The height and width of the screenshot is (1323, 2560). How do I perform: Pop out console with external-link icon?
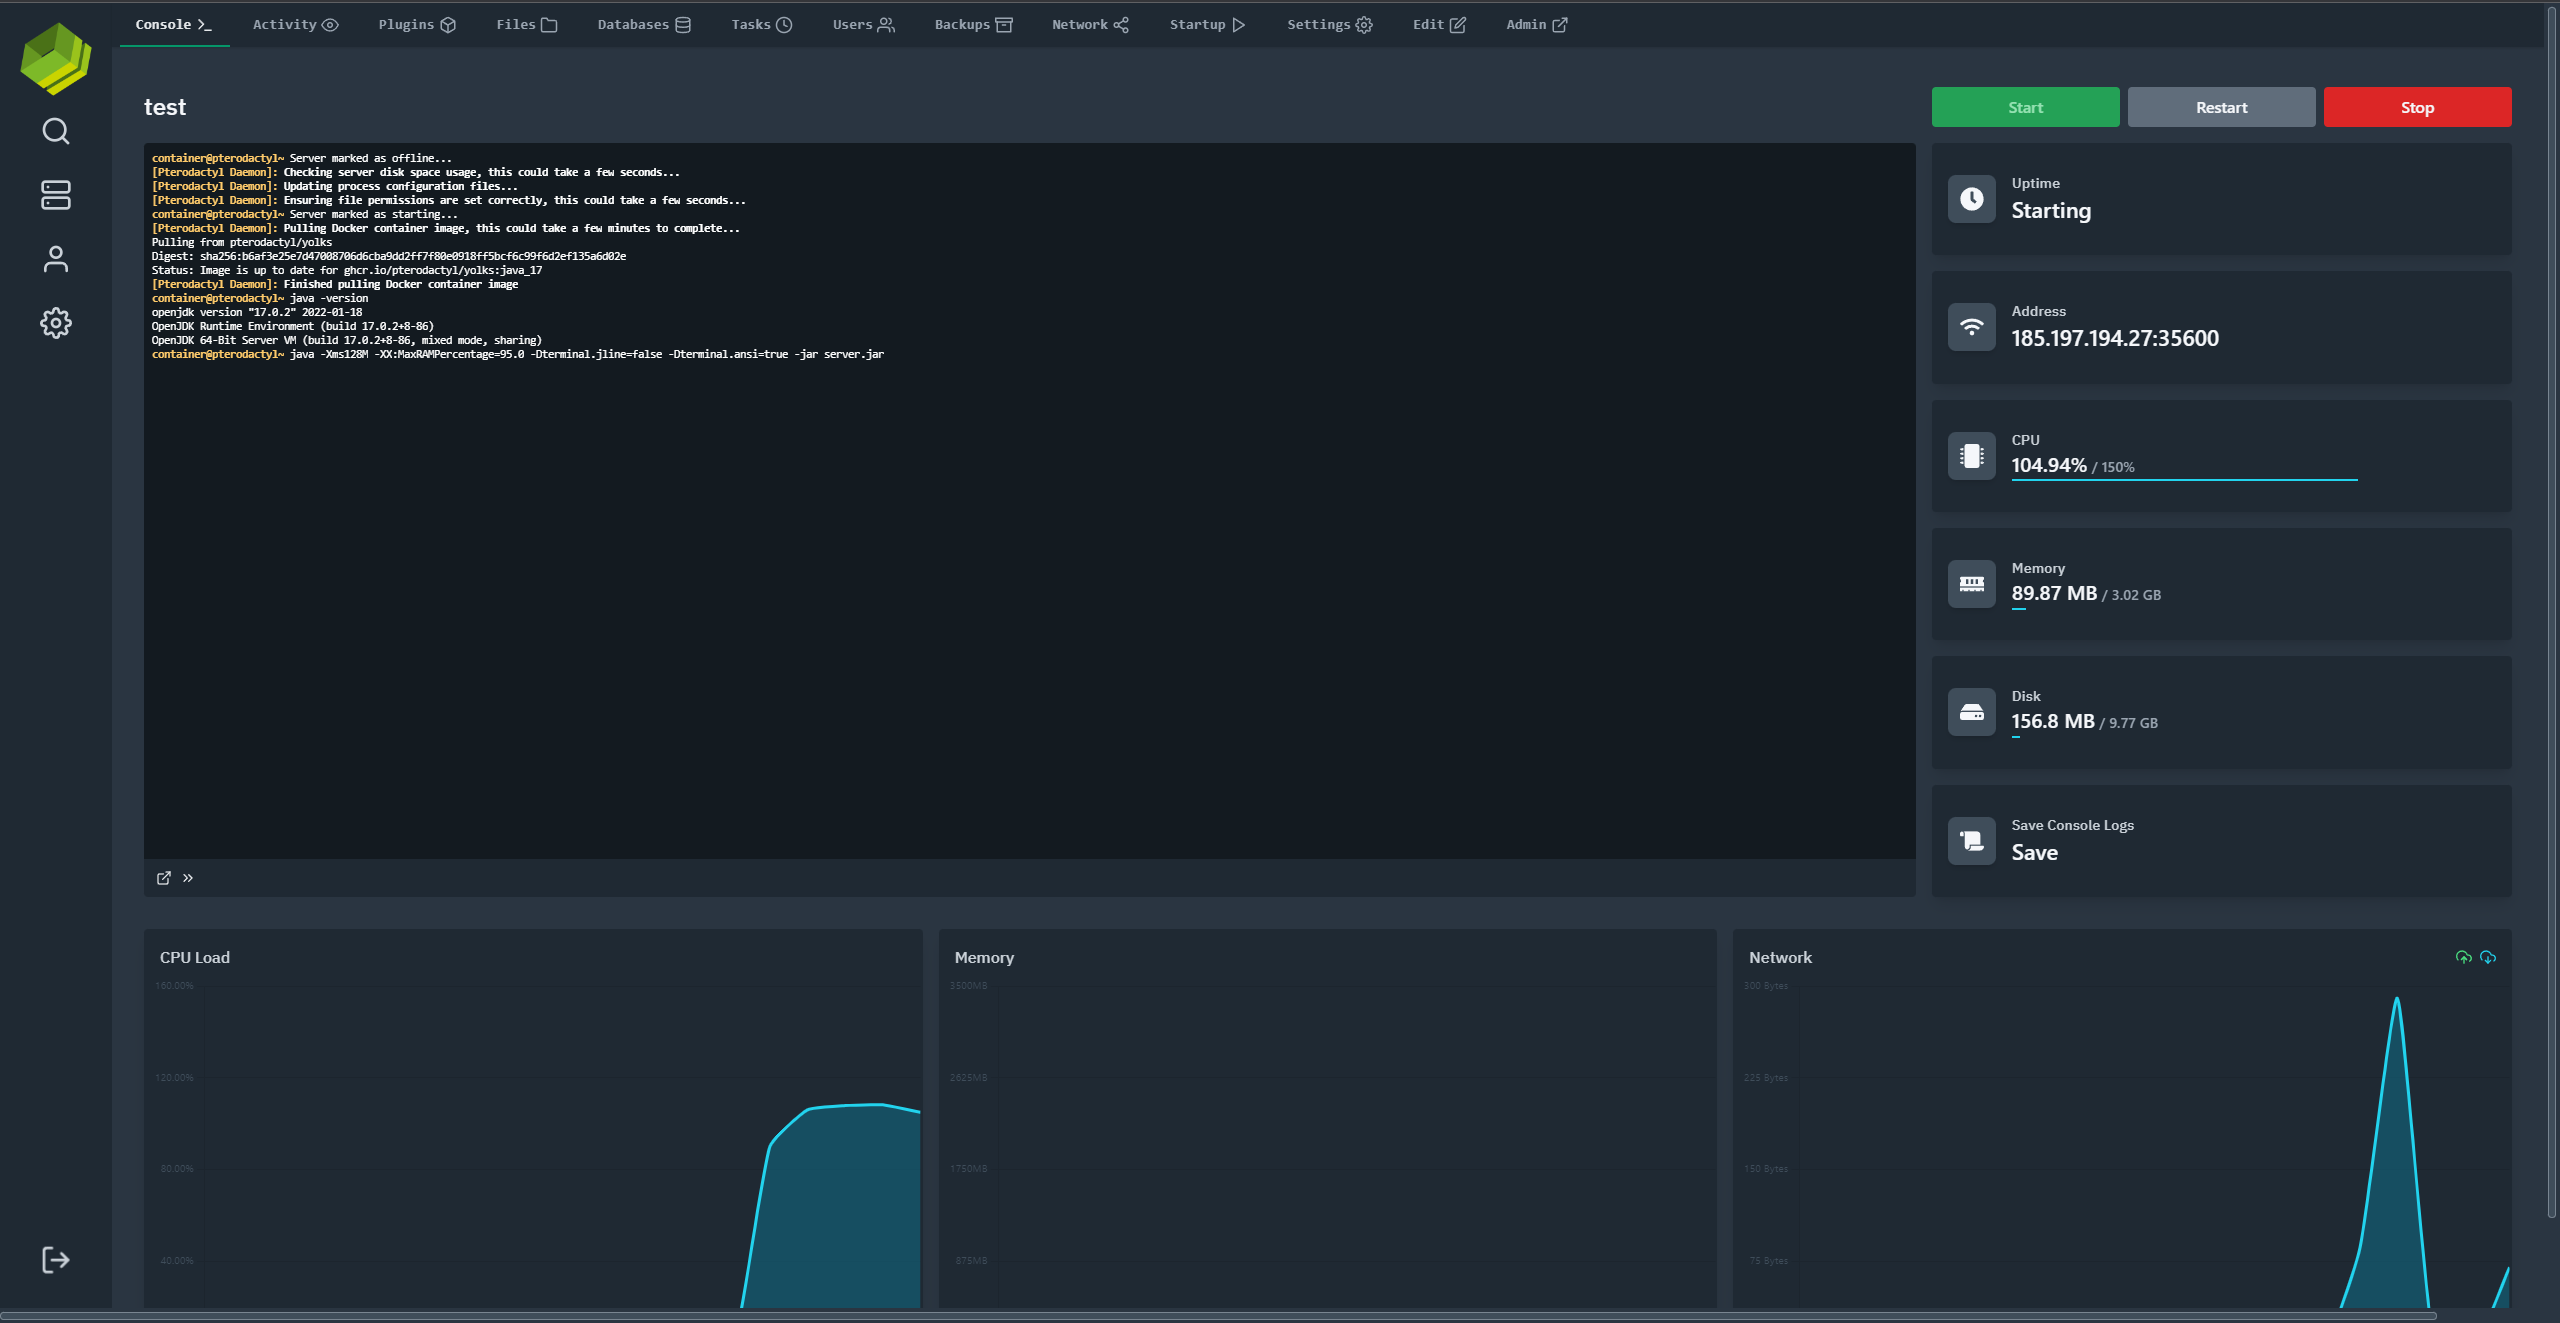coord(164,878)
